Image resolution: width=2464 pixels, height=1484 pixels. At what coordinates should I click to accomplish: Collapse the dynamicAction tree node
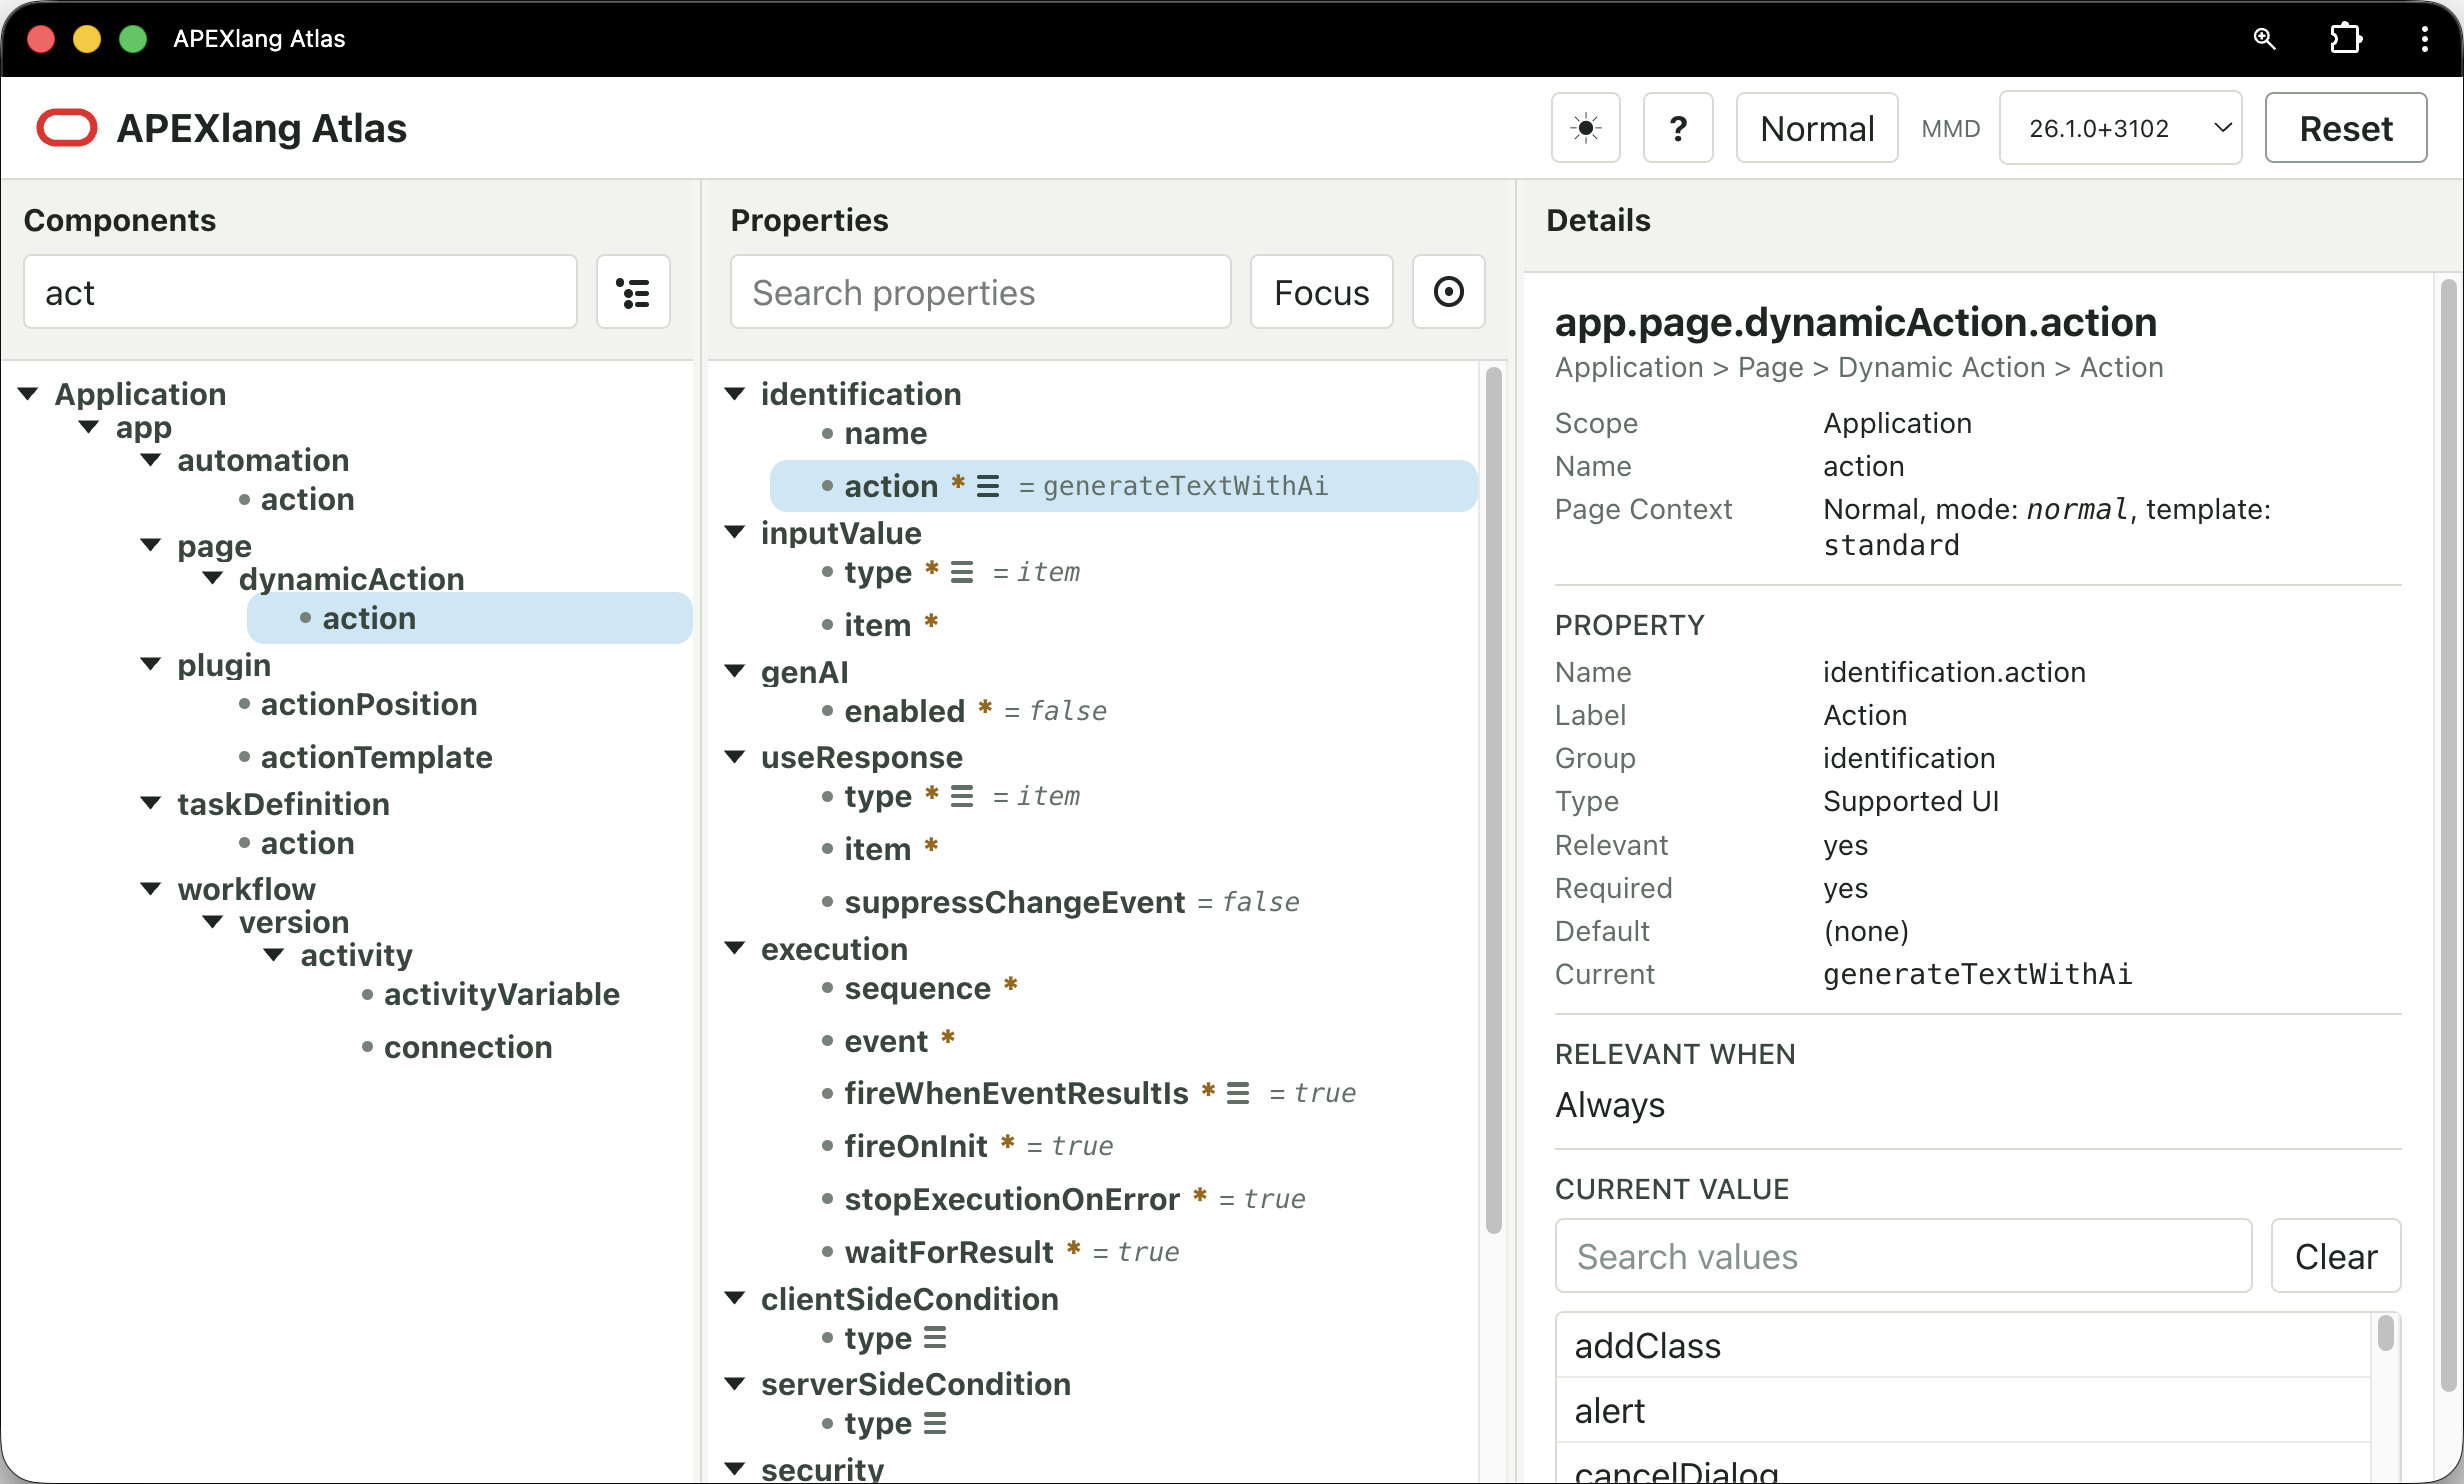pos(213,578)
